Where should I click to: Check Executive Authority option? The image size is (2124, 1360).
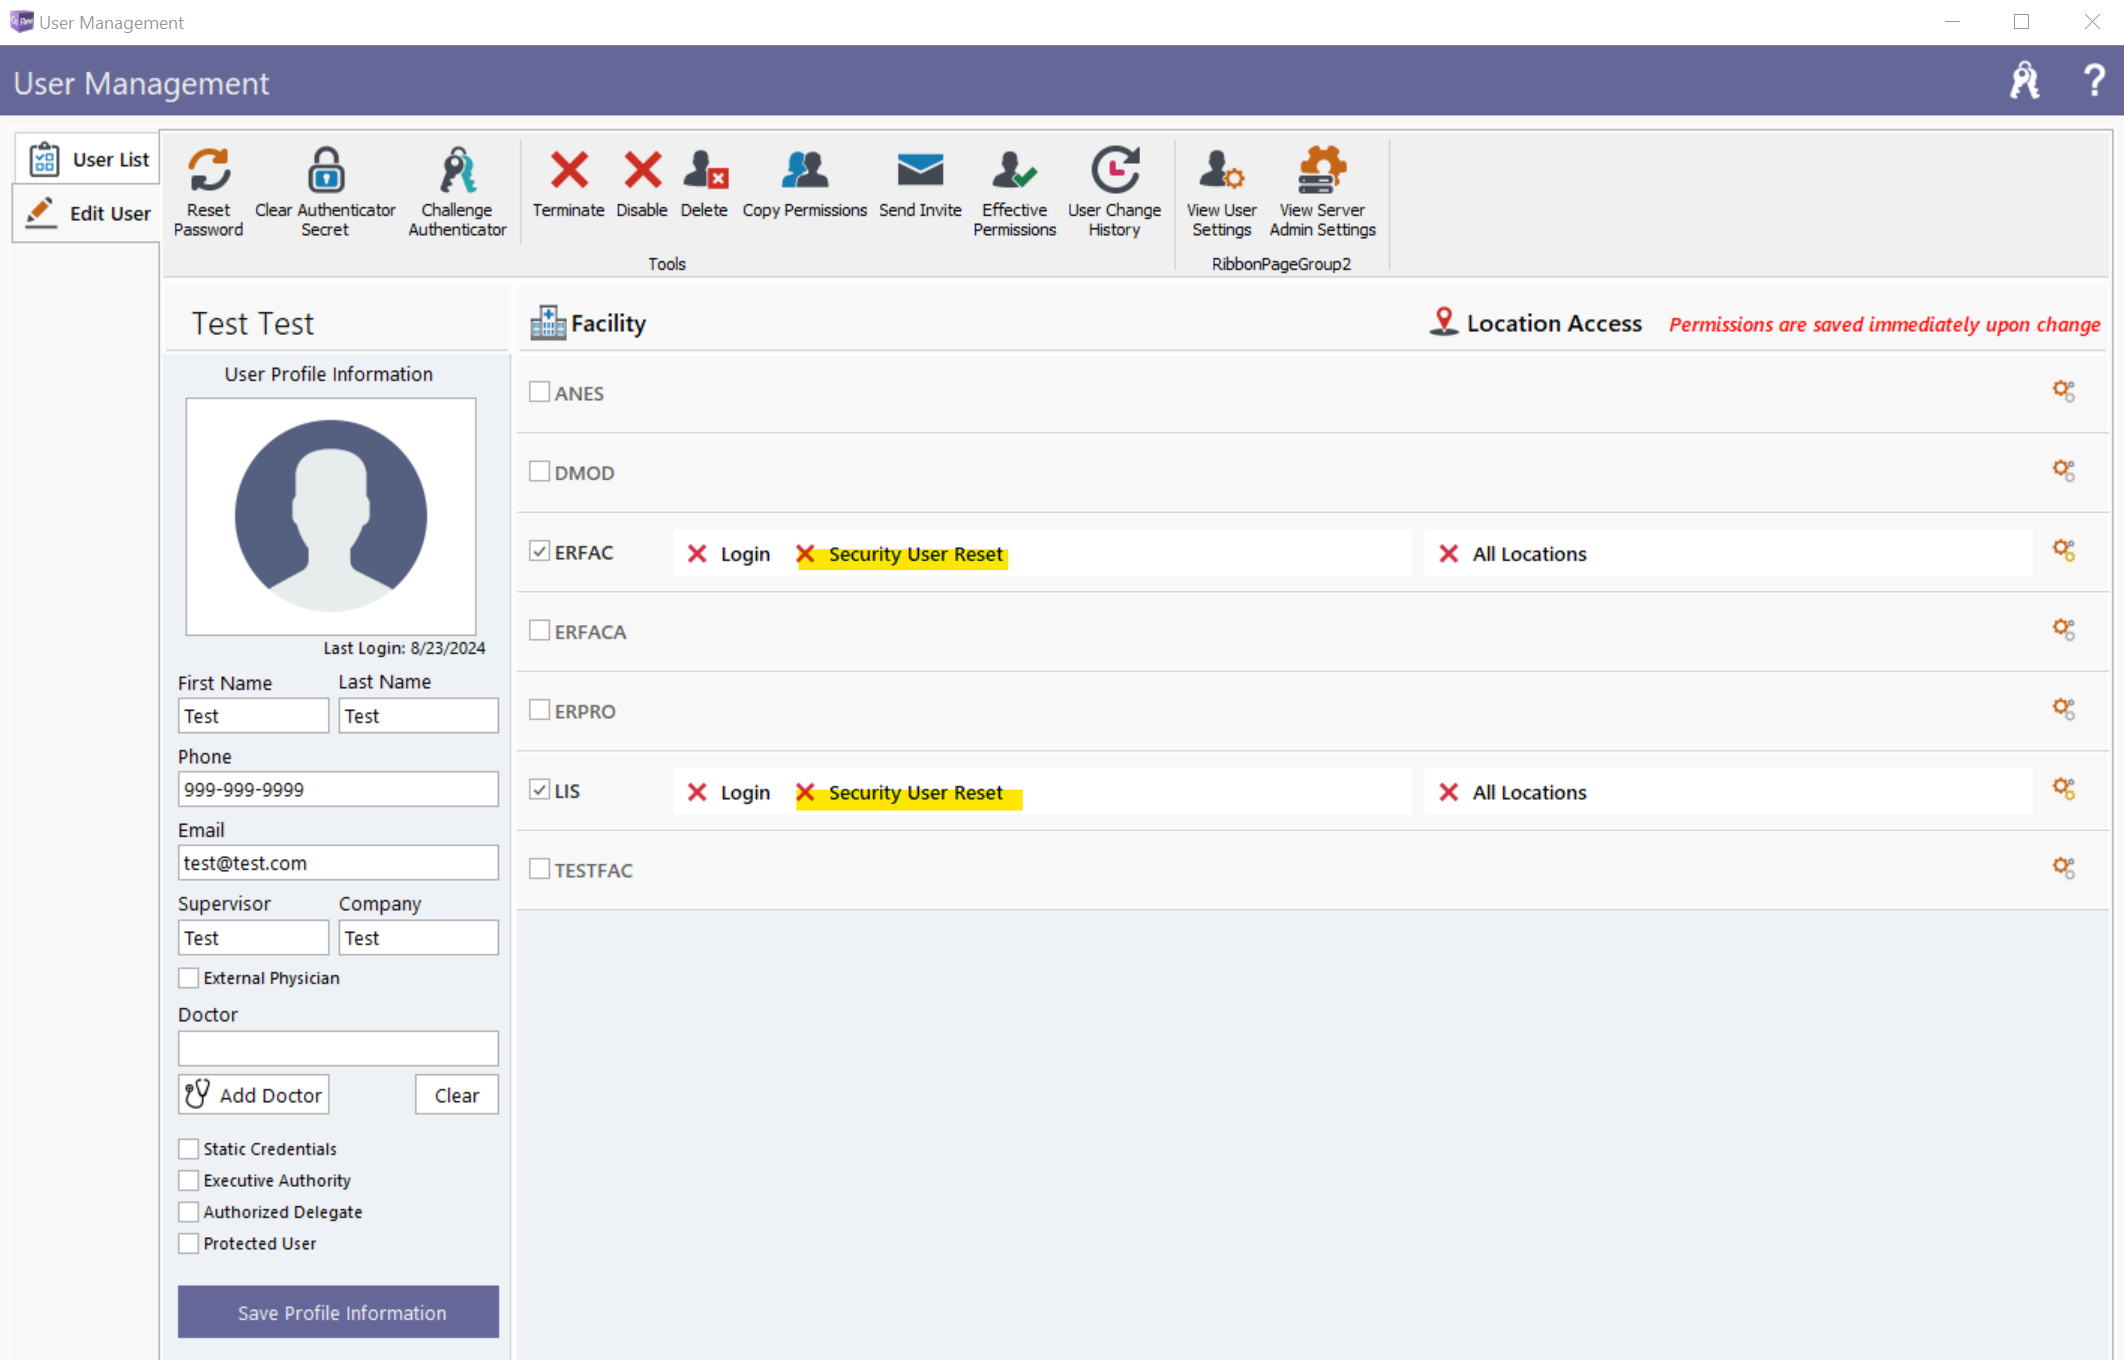(188, 1181)
